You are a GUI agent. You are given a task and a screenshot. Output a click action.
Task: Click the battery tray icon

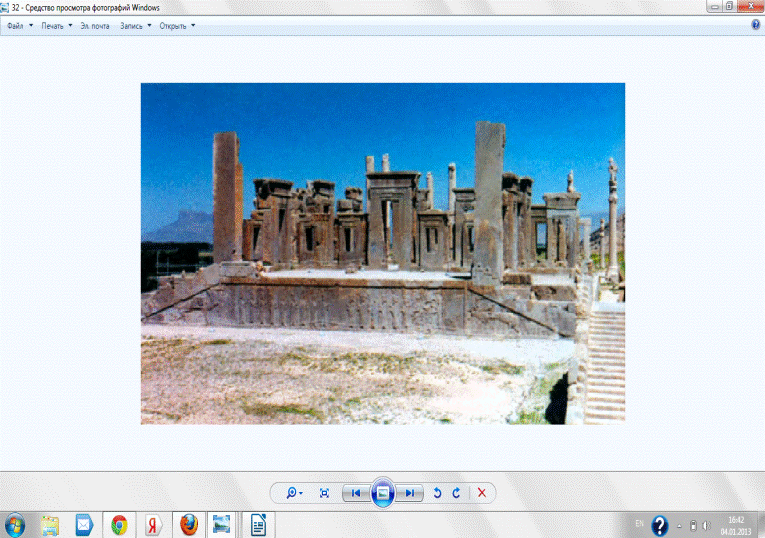[693, 526]
